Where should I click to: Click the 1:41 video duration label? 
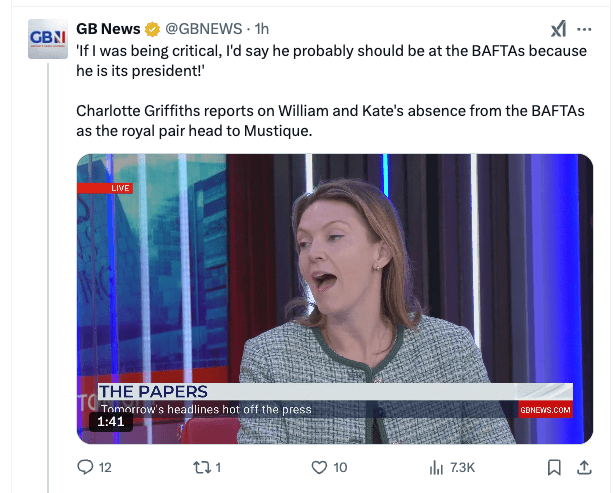(111, 422)
